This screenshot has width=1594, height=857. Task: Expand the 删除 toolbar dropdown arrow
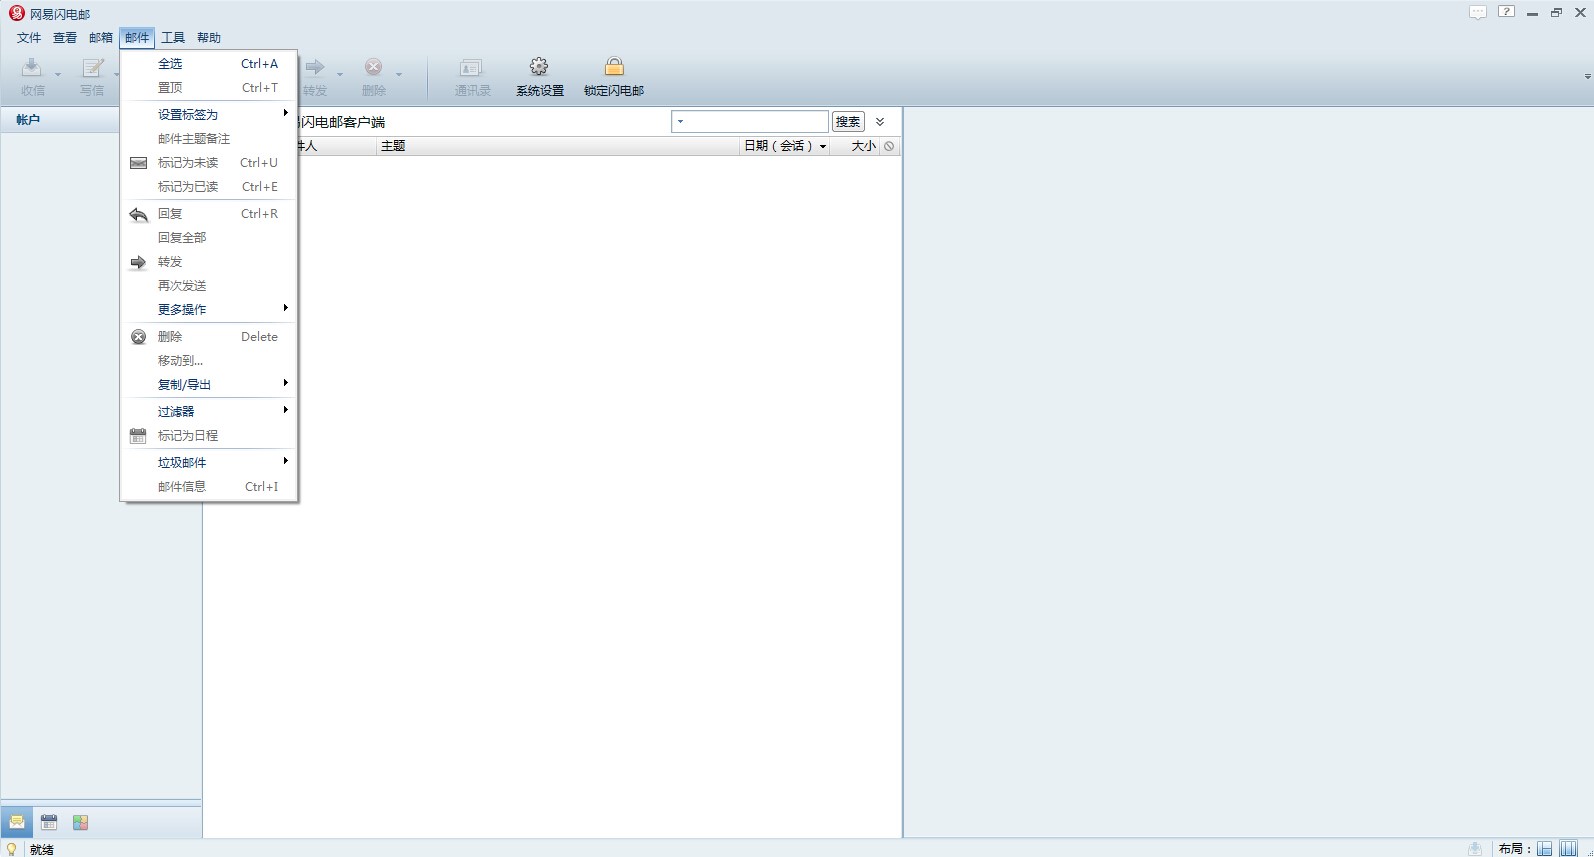[x=398, y=75]
